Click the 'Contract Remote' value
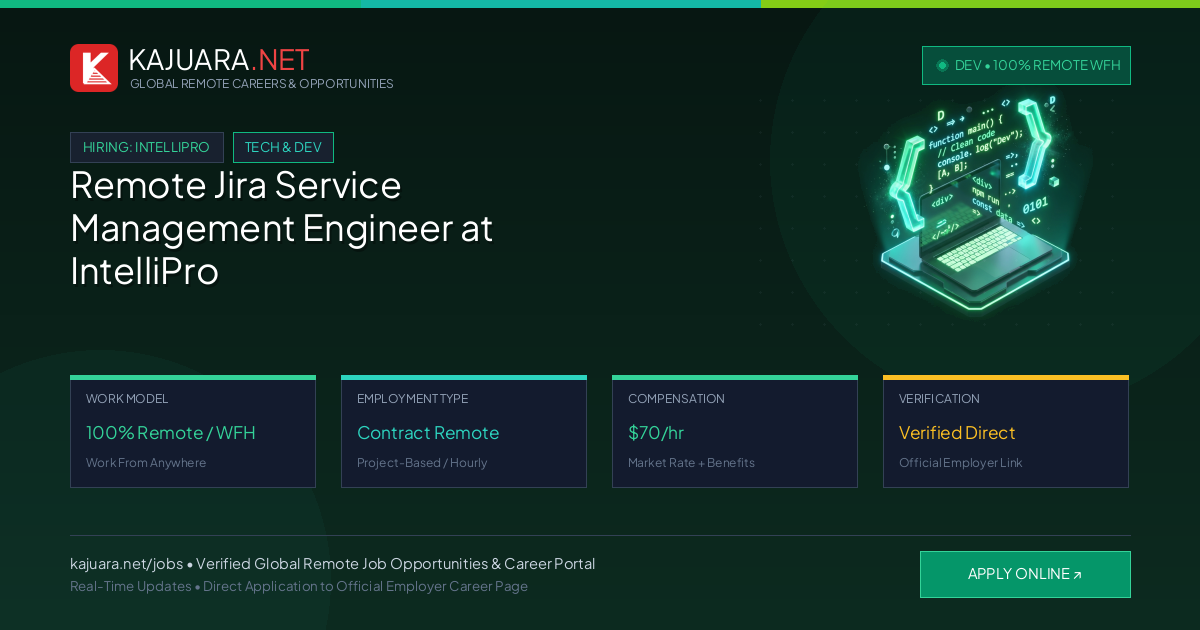The image size is (1200, 630). point(428,433)
